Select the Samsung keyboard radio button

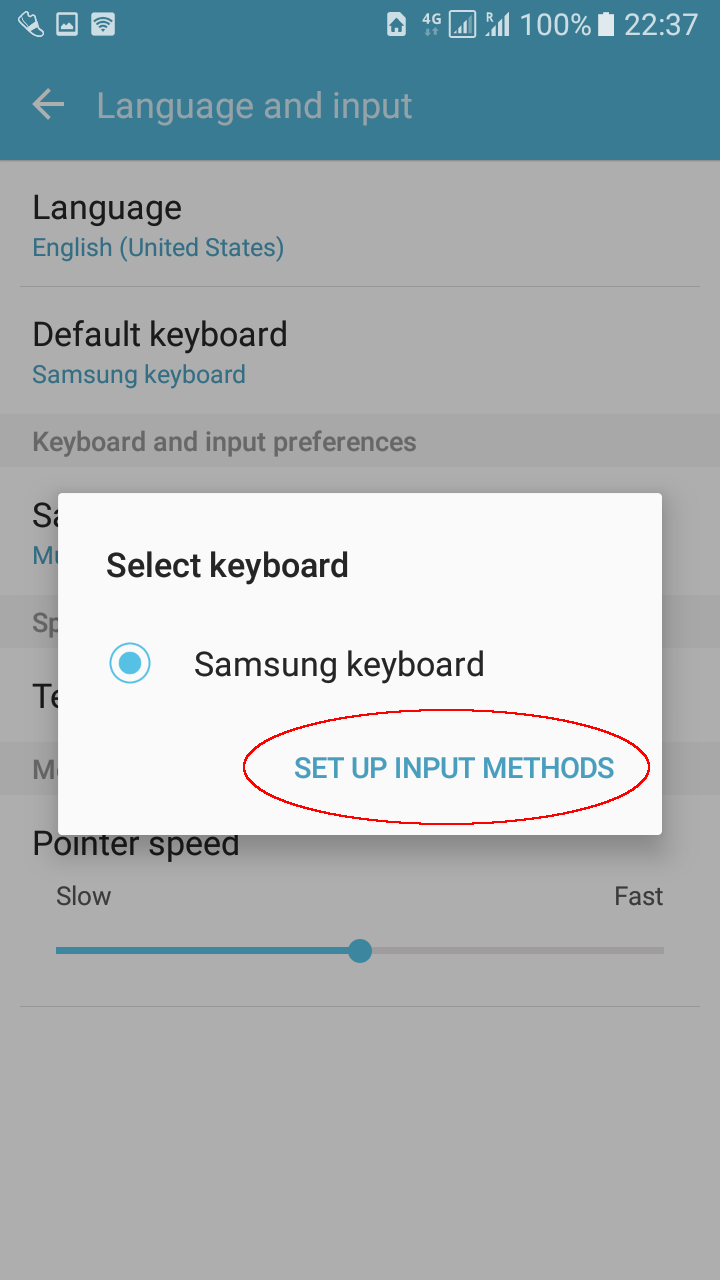click(x=130, y=664)
